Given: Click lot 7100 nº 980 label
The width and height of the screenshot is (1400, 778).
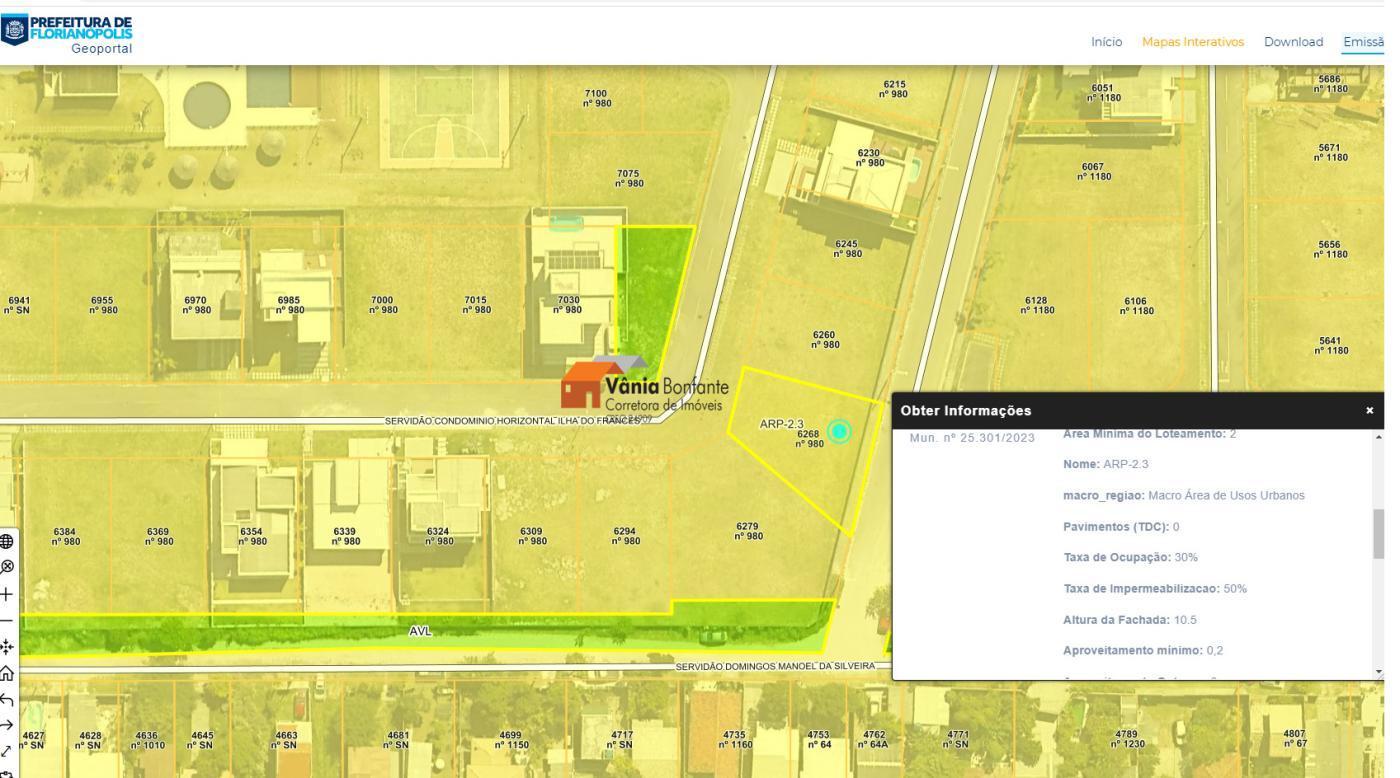Looking at the screenshot, I should pos(597,98).
